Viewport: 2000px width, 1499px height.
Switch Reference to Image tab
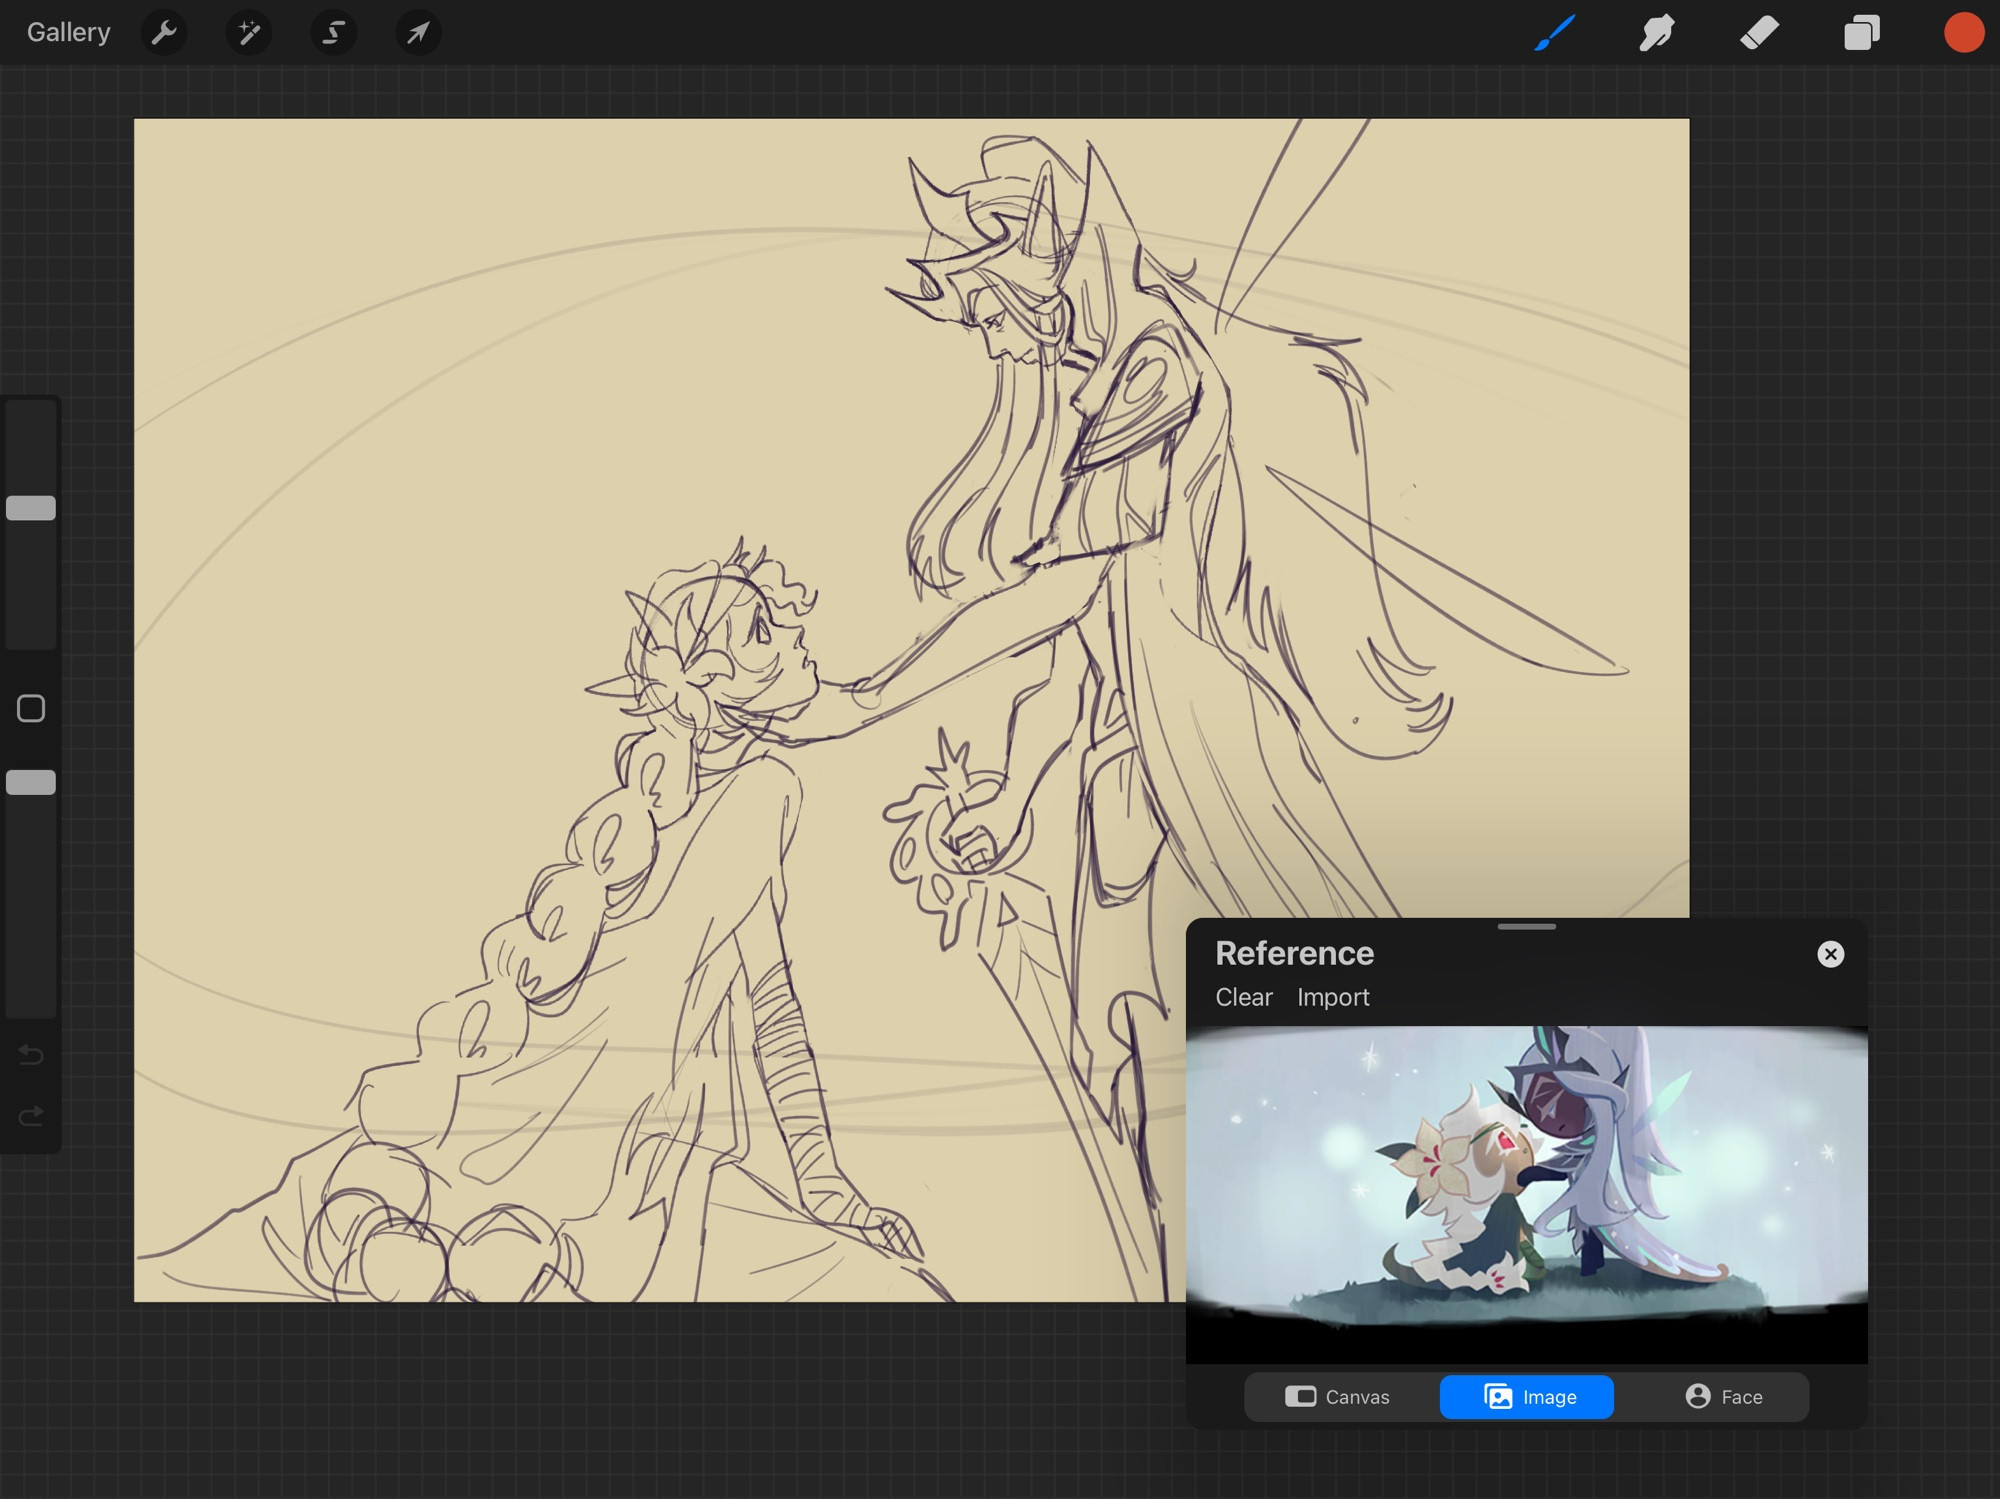[x=1526, y=1397]
